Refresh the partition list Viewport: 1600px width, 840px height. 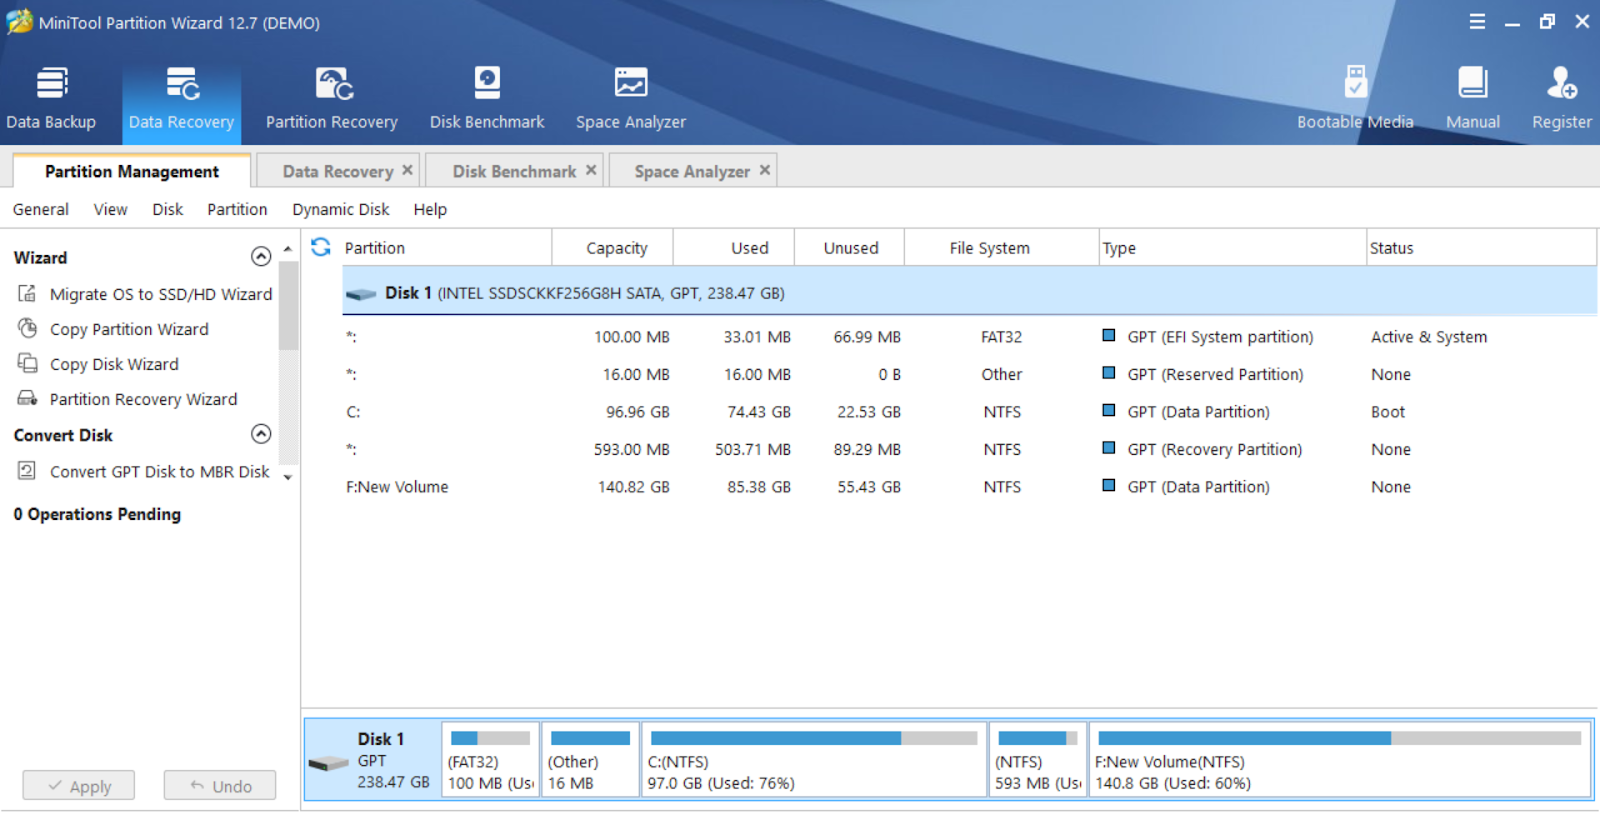pos(321,247)
